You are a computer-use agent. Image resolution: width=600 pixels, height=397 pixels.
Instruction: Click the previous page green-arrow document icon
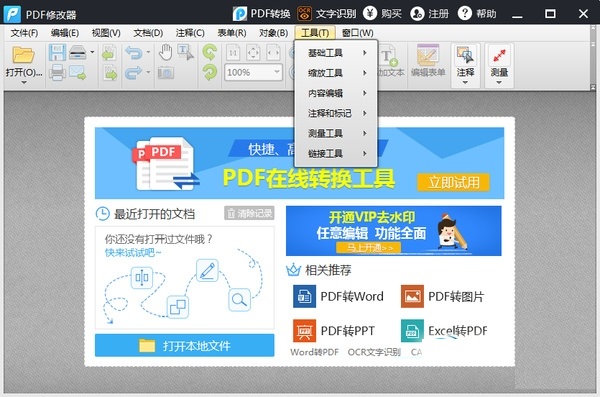[x=109, y=53]
